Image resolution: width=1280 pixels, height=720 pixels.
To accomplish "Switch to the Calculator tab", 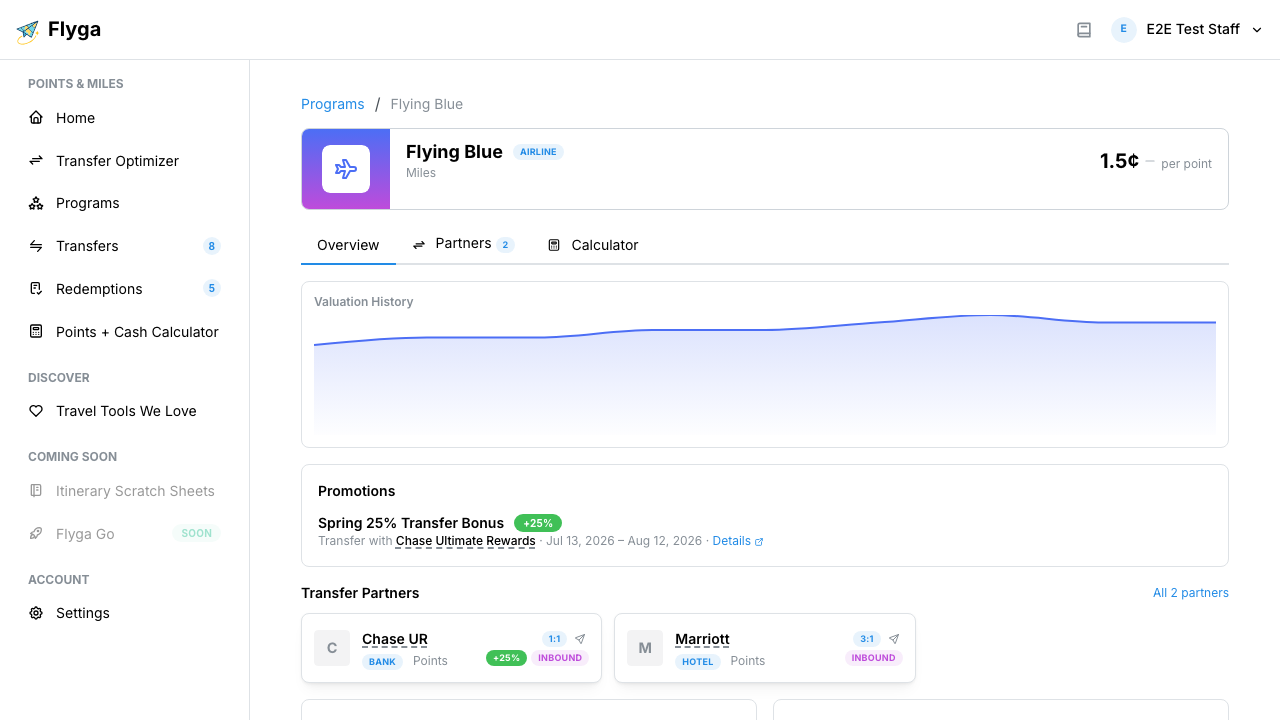I will [593, 245].
